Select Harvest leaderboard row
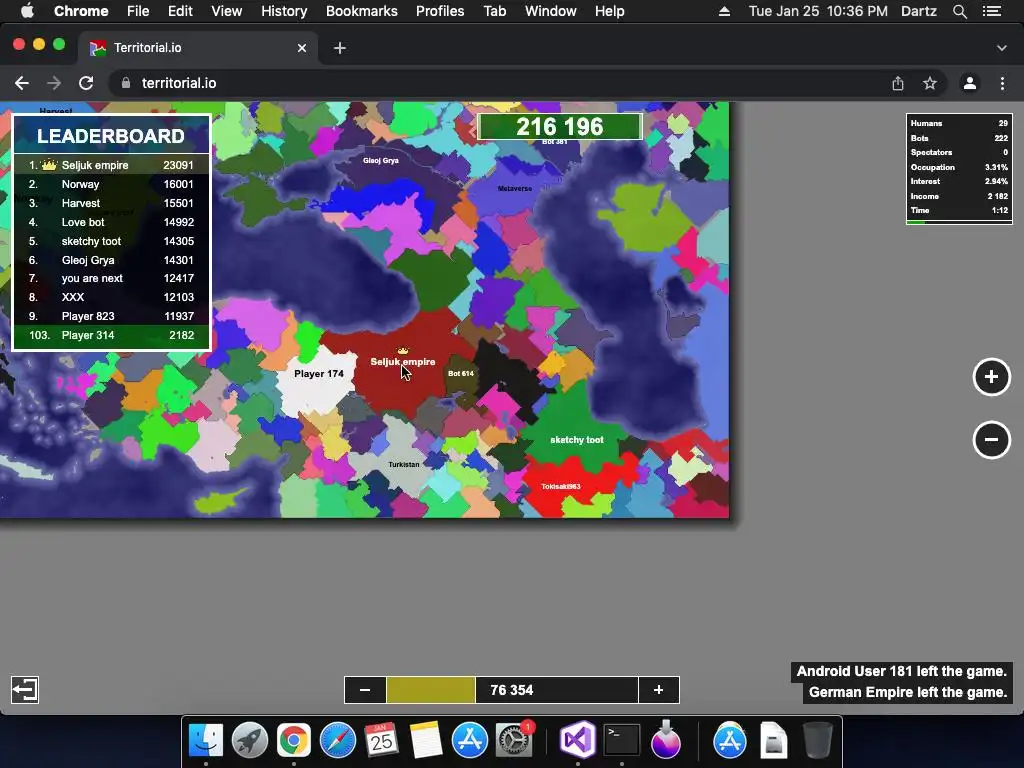 click(112, 203)
